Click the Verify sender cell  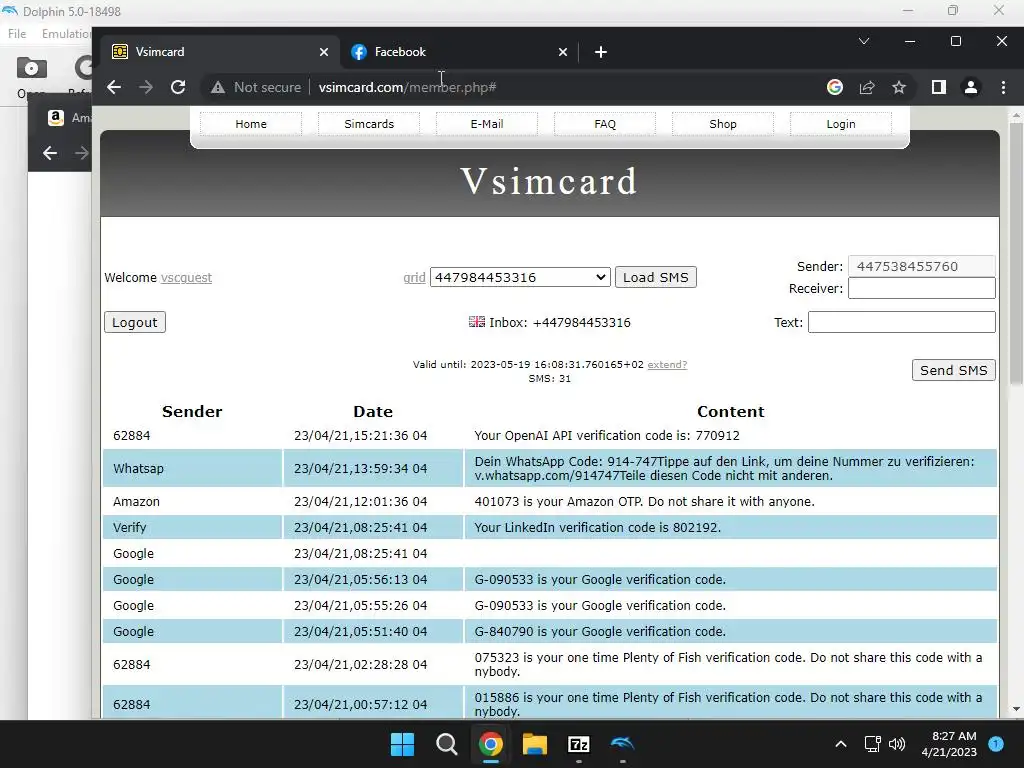point(192,527)
